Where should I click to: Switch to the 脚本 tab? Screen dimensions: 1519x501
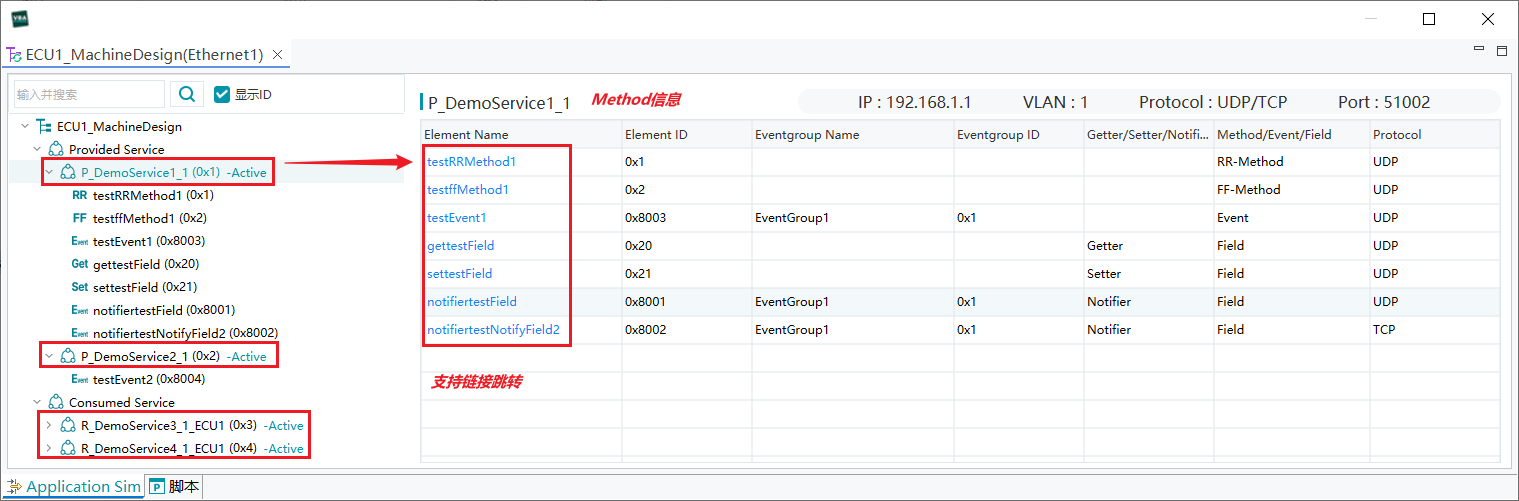pyautogui.click(x=176, y=486)
